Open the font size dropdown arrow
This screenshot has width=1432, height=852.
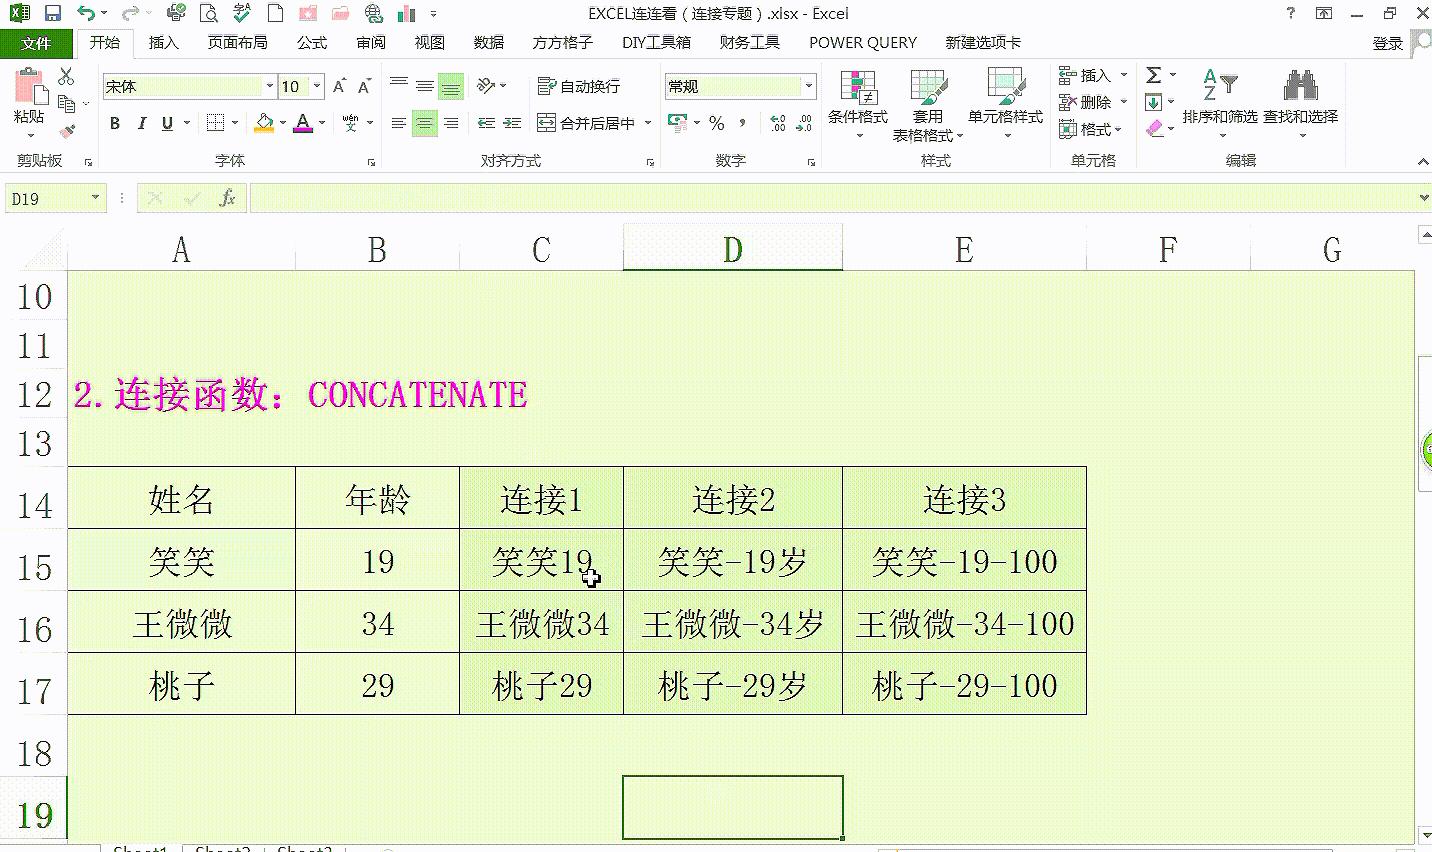coord(316,86)
